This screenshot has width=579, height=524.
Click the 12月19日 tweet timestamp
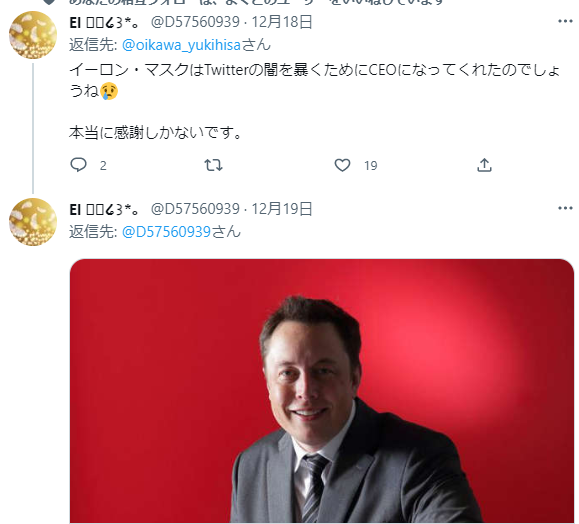pos(282,209)
